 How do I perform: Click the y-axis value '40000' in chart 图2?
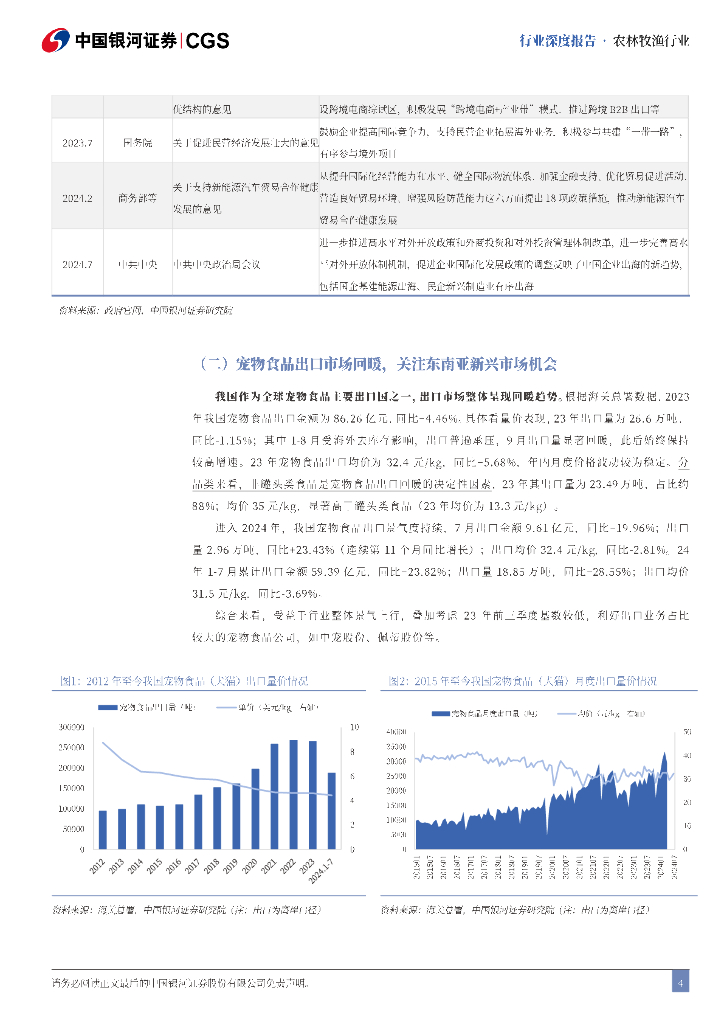click(397, 732)
